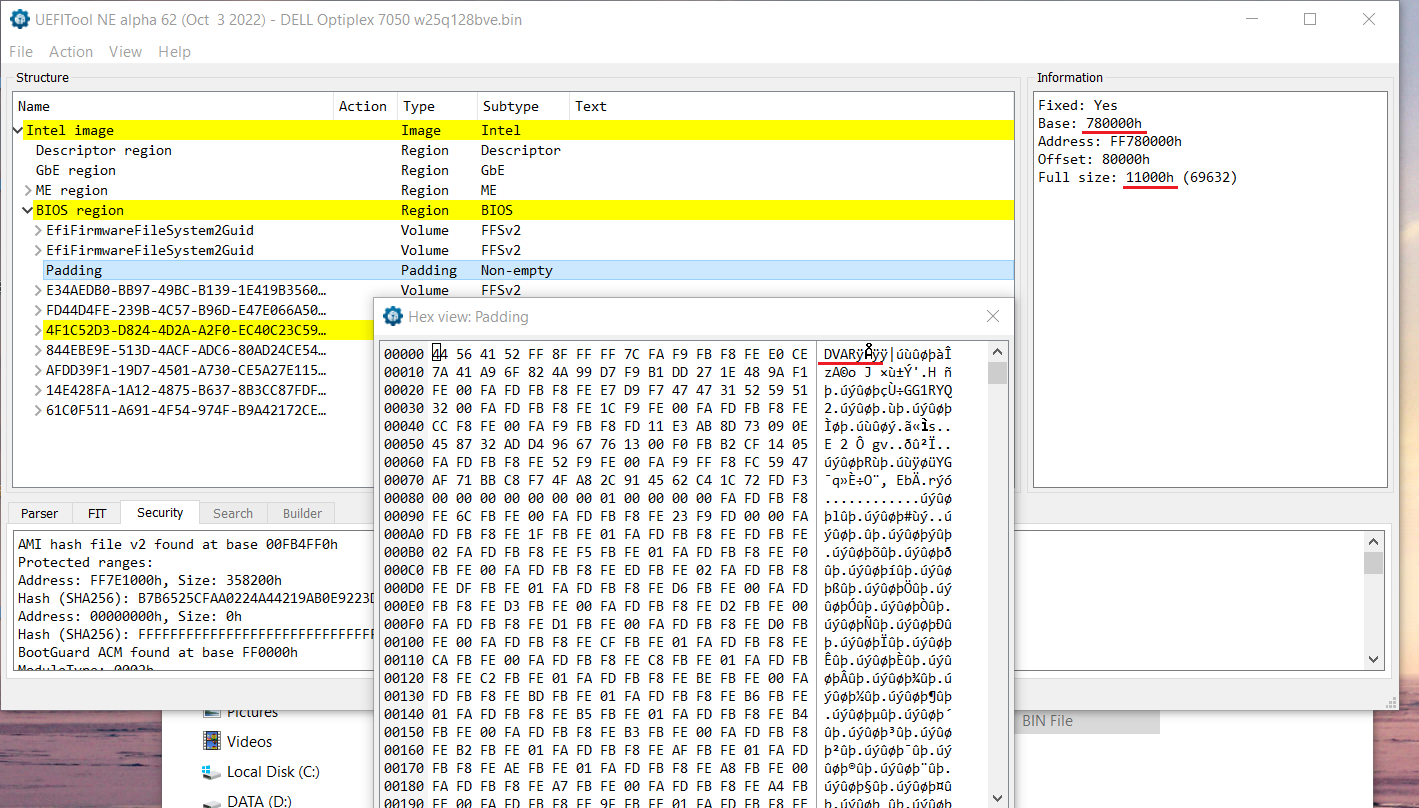
Task: Expand the first EfiFirmwareFileSystem2Guid volume
Action: (38, 230)
